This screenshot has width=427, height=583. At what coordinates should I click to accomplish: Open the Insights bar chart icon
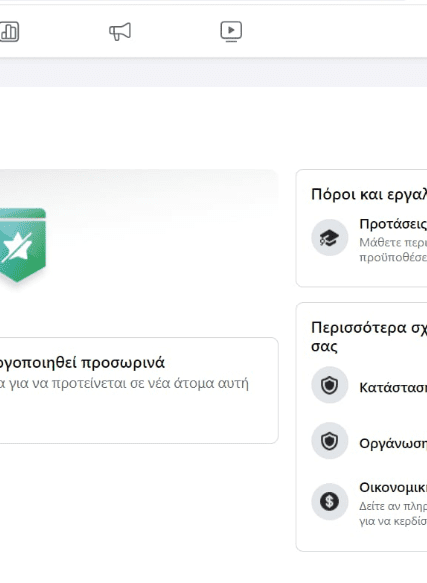[9, 32]
